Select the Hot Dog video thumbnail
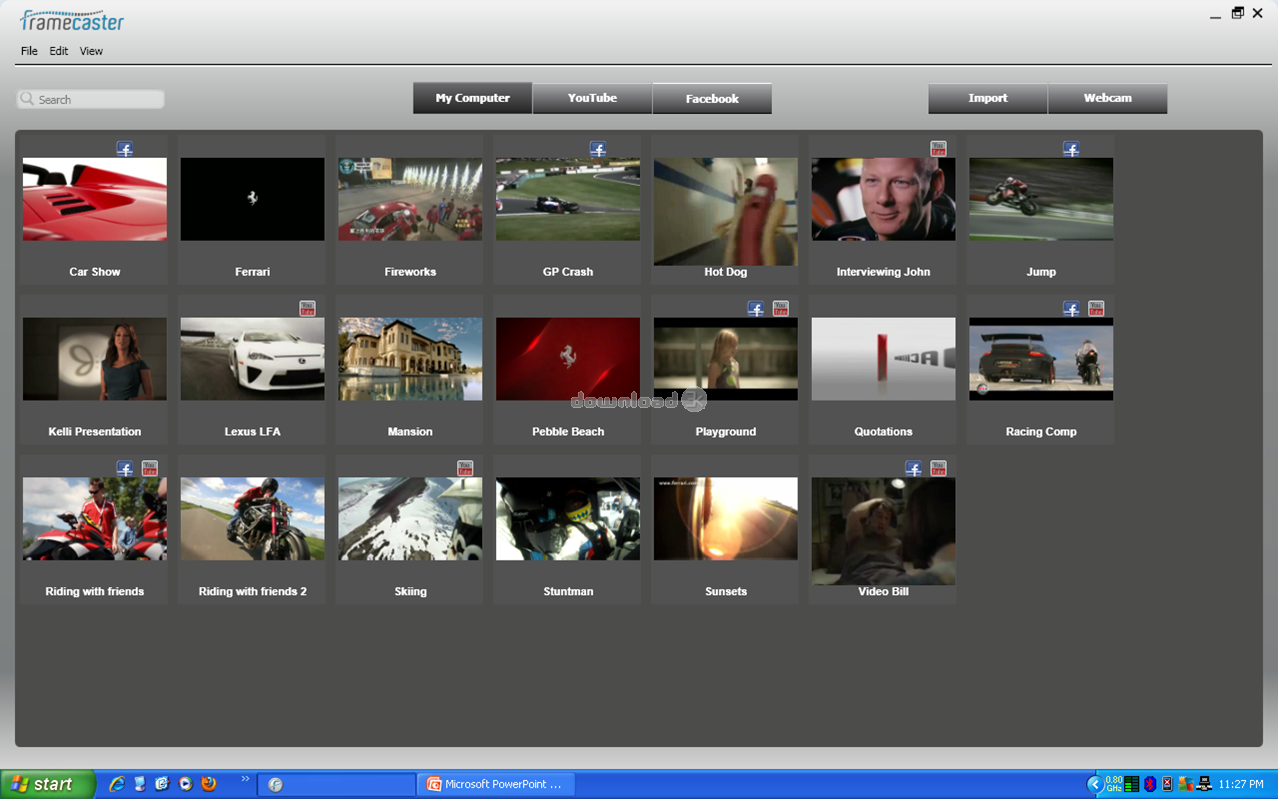The width and height of the screenshot is (1278, 799). [726, 211]
